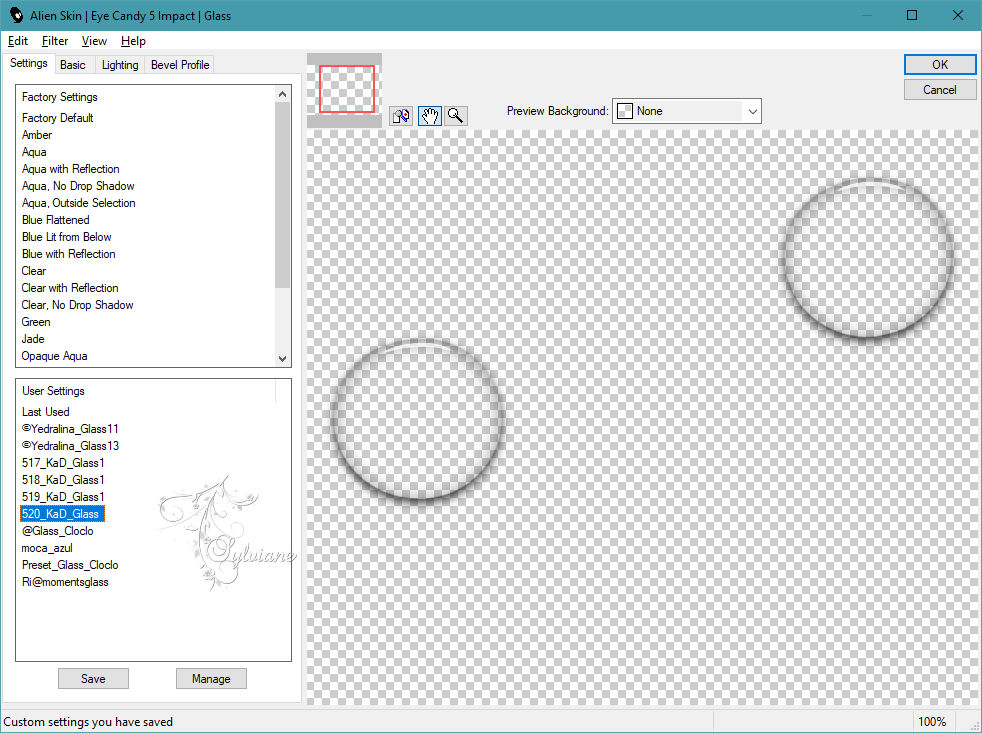Image resolution: width=982 pixels, height=733 pixels.
Task: Click the Preview Background color swatch
Action: pos(625,111)
